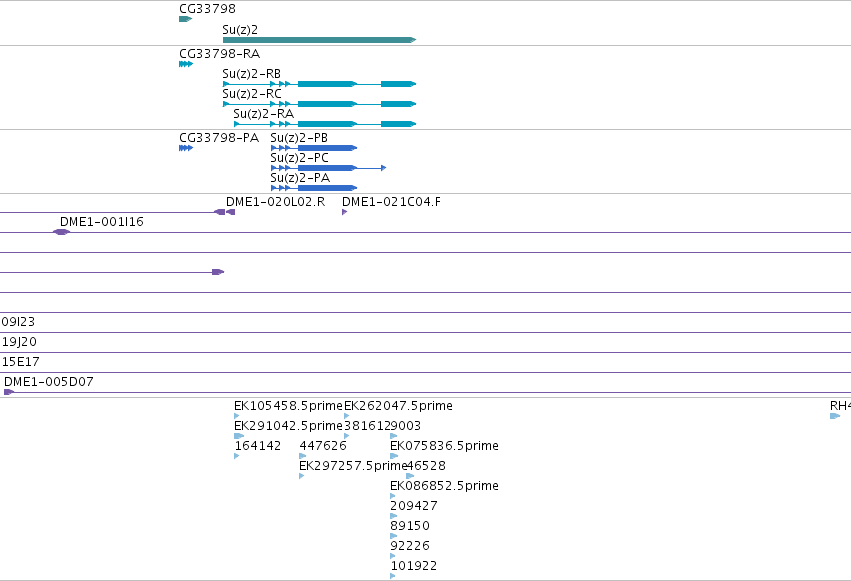Screen dimensions: 851x581
Task: Click the 209427 EST label
Action: pos(414,506)
